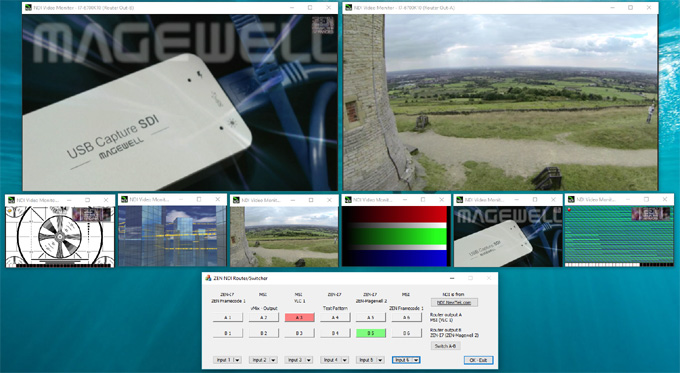This screenshot has width=680, height=373.
Task: Expand the Input 4 source dropdown
Action: 334,360
